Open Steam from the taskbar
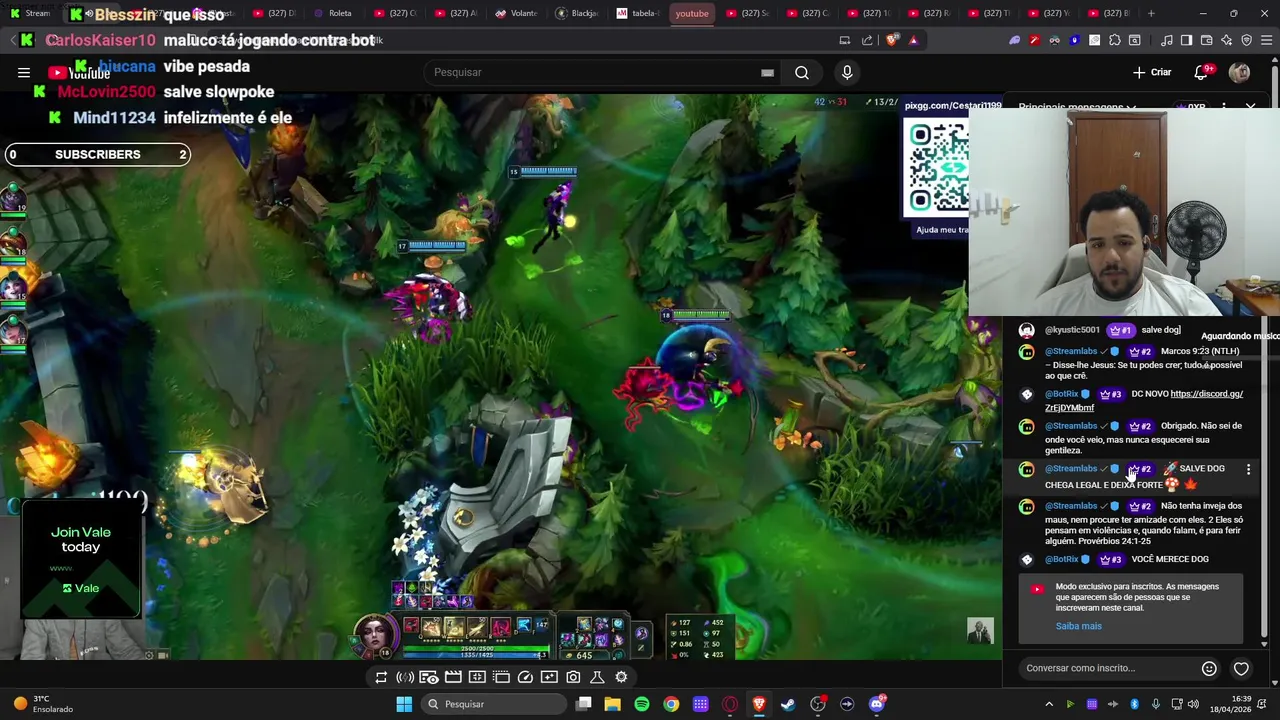This screenshot has width=1280, height=720. (788, 704)
